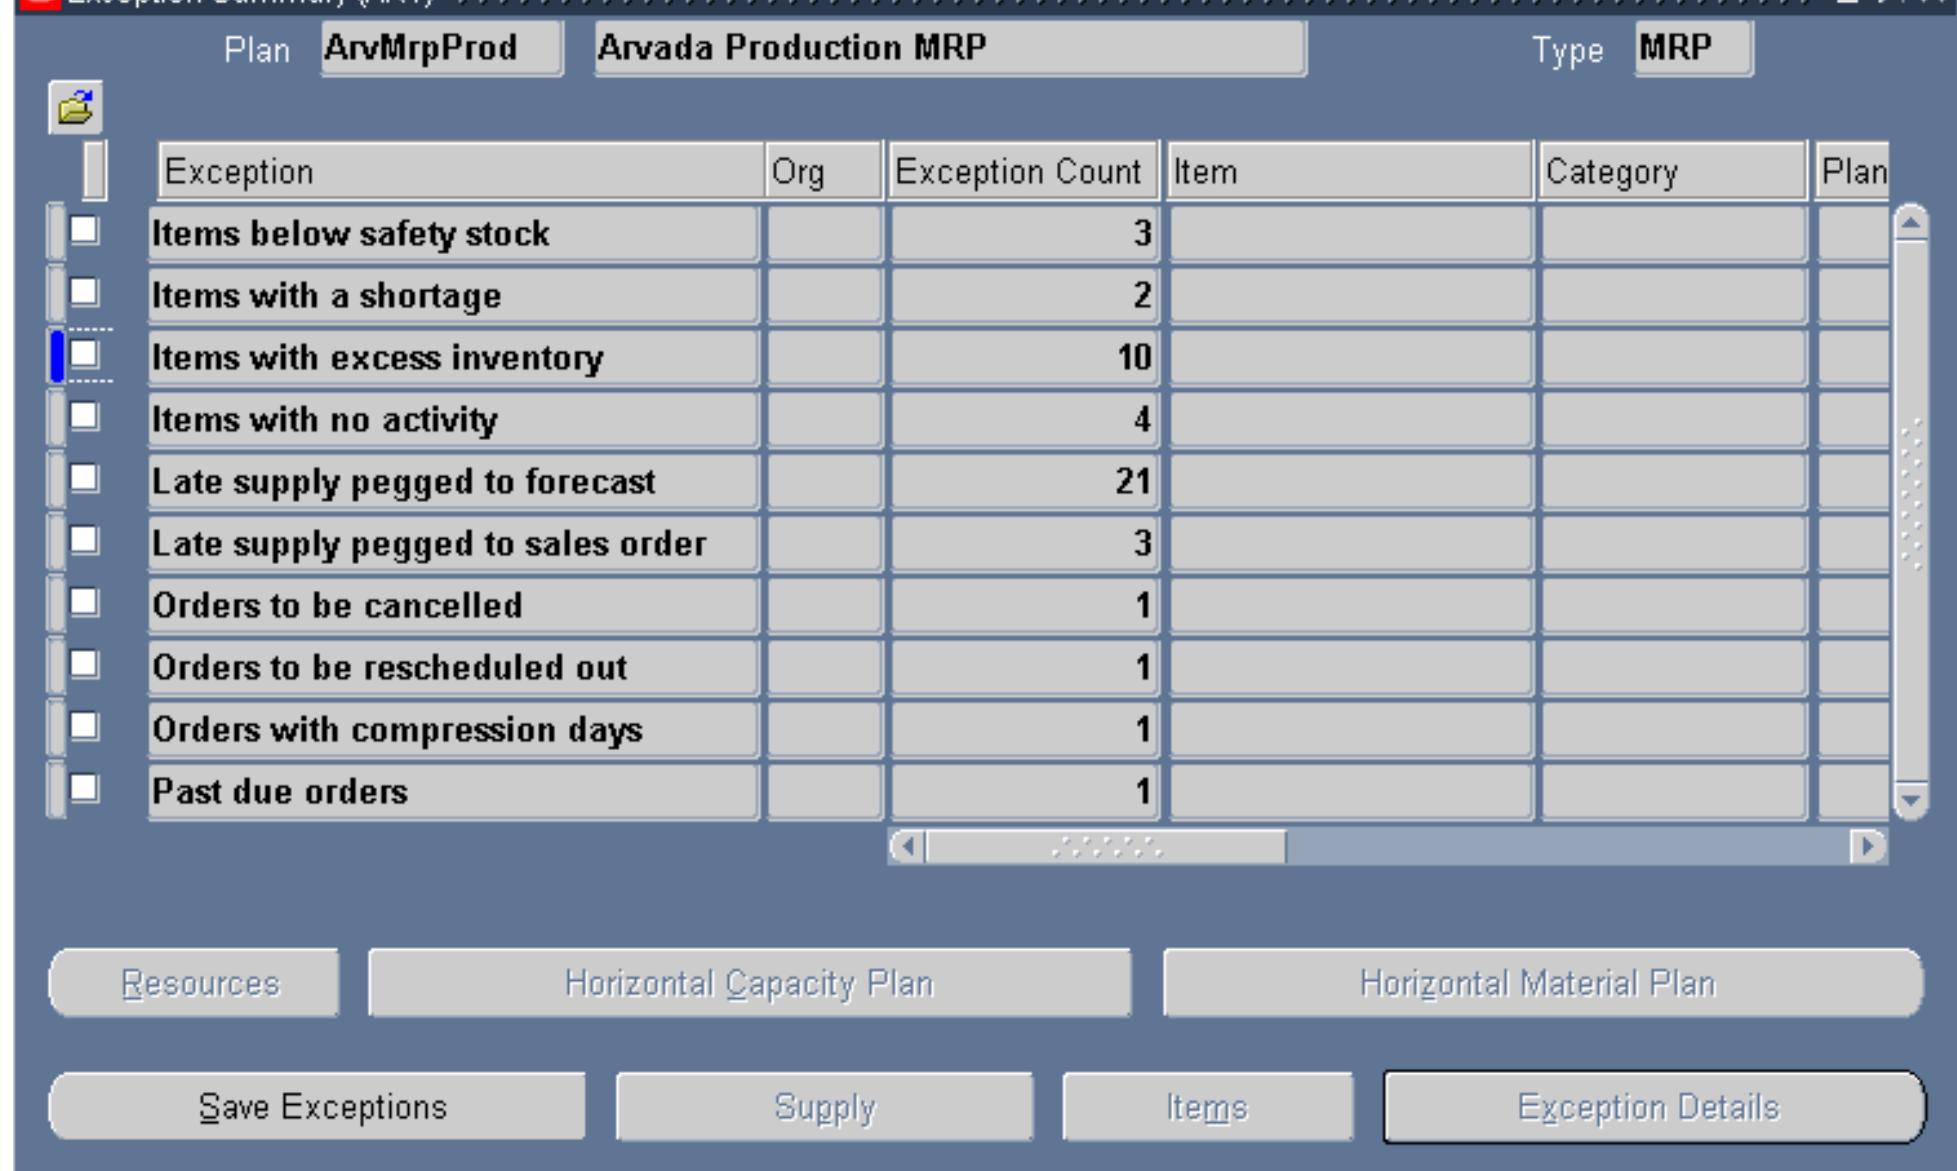The width and height of the screenshot is (1957, 1171).
Task: Select 'Orders to be rescheduled out' text
Action: pyautogui.click(x=389, y=668)
